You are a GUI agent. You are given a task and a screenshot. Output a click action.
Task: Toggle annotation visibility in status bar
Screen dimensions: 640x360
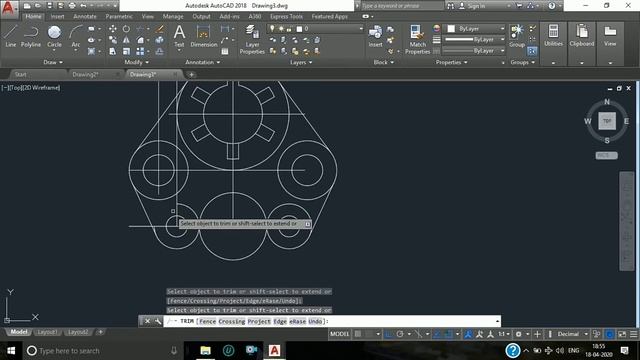(468, 334)
